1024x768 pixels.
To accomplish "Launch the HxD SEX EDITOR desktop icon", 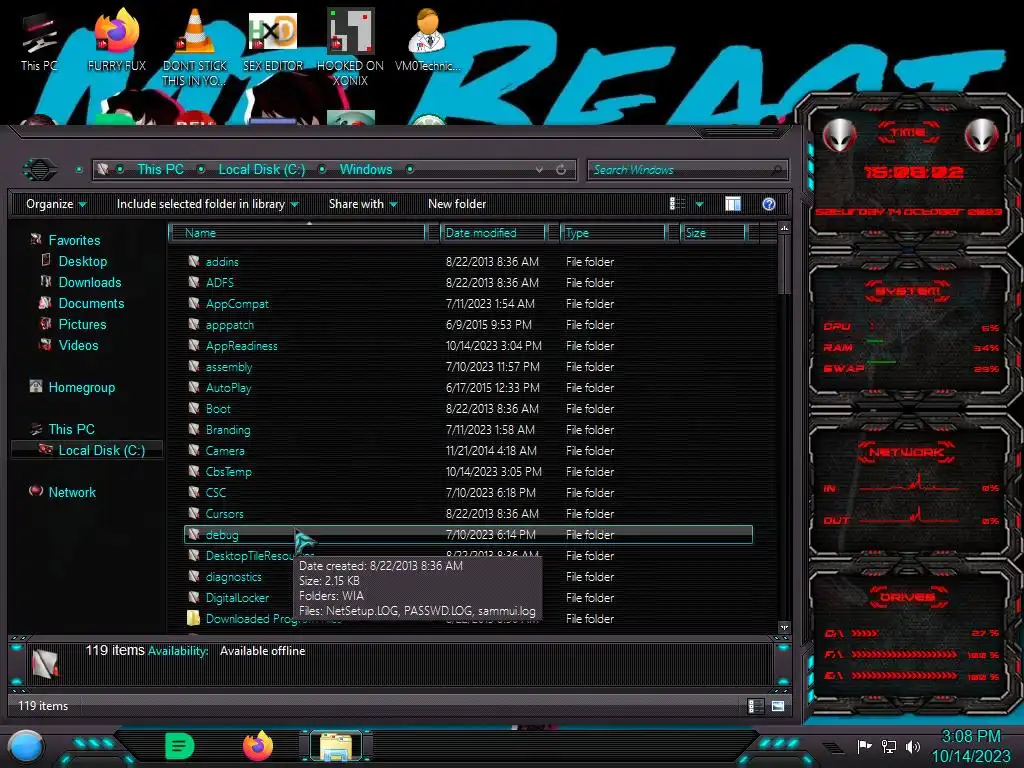I will pyautogui.click(x=273, y=40).
